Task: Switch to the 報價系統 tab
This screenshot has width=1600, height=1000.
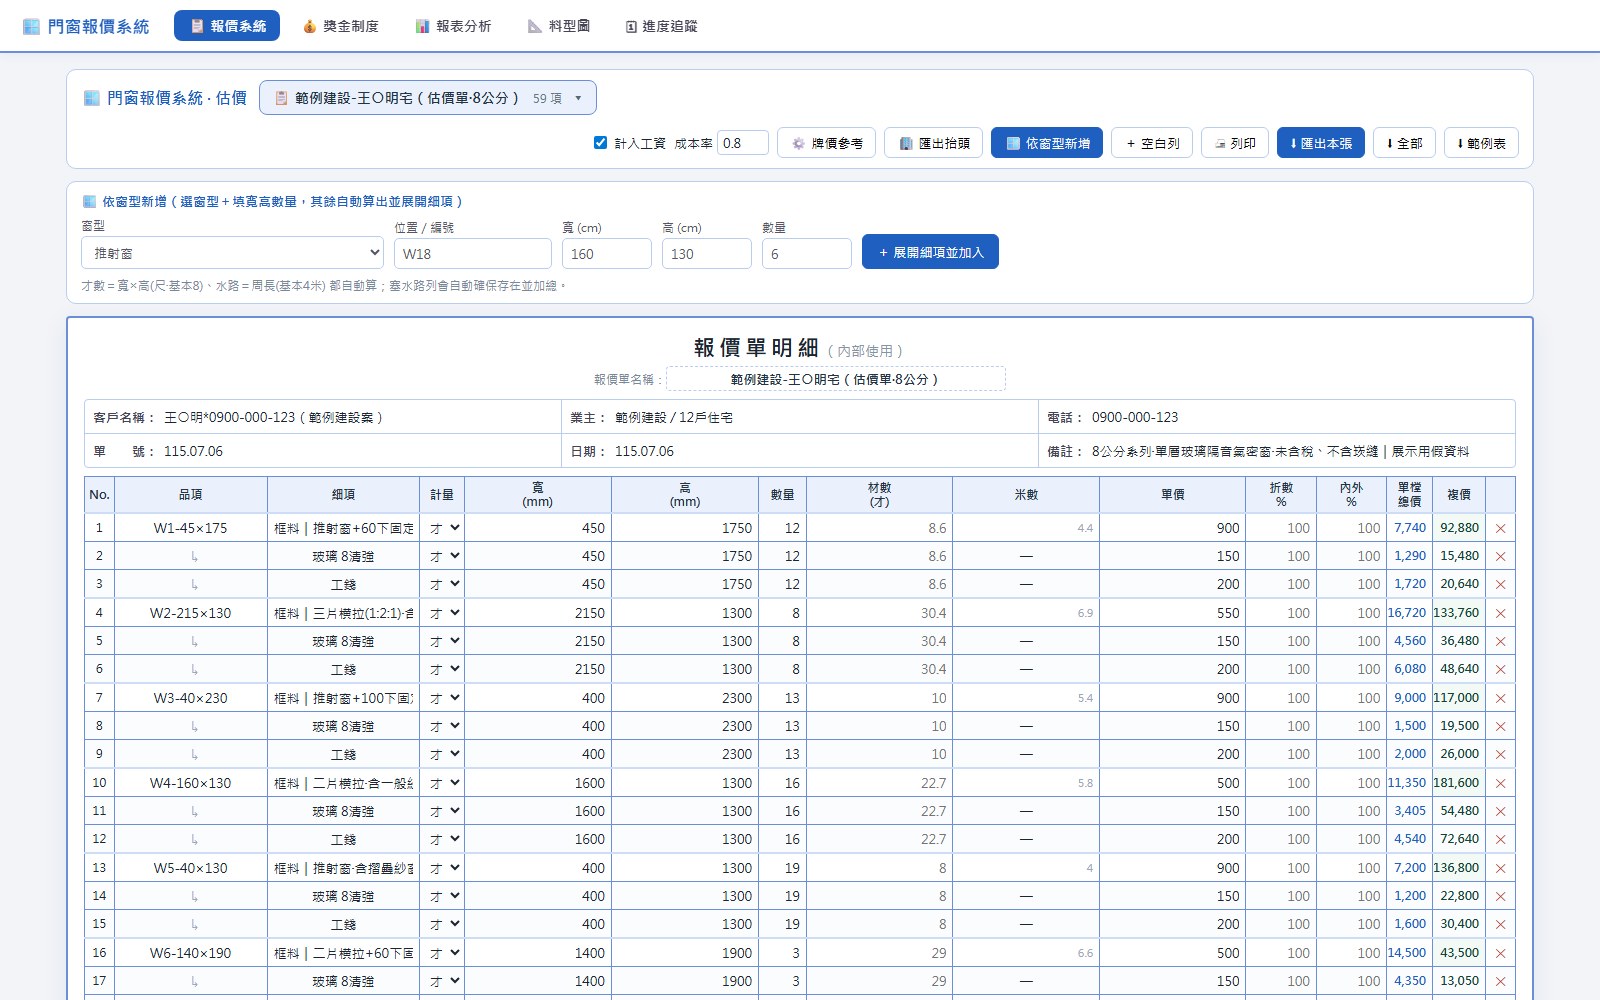Action: 227,26
